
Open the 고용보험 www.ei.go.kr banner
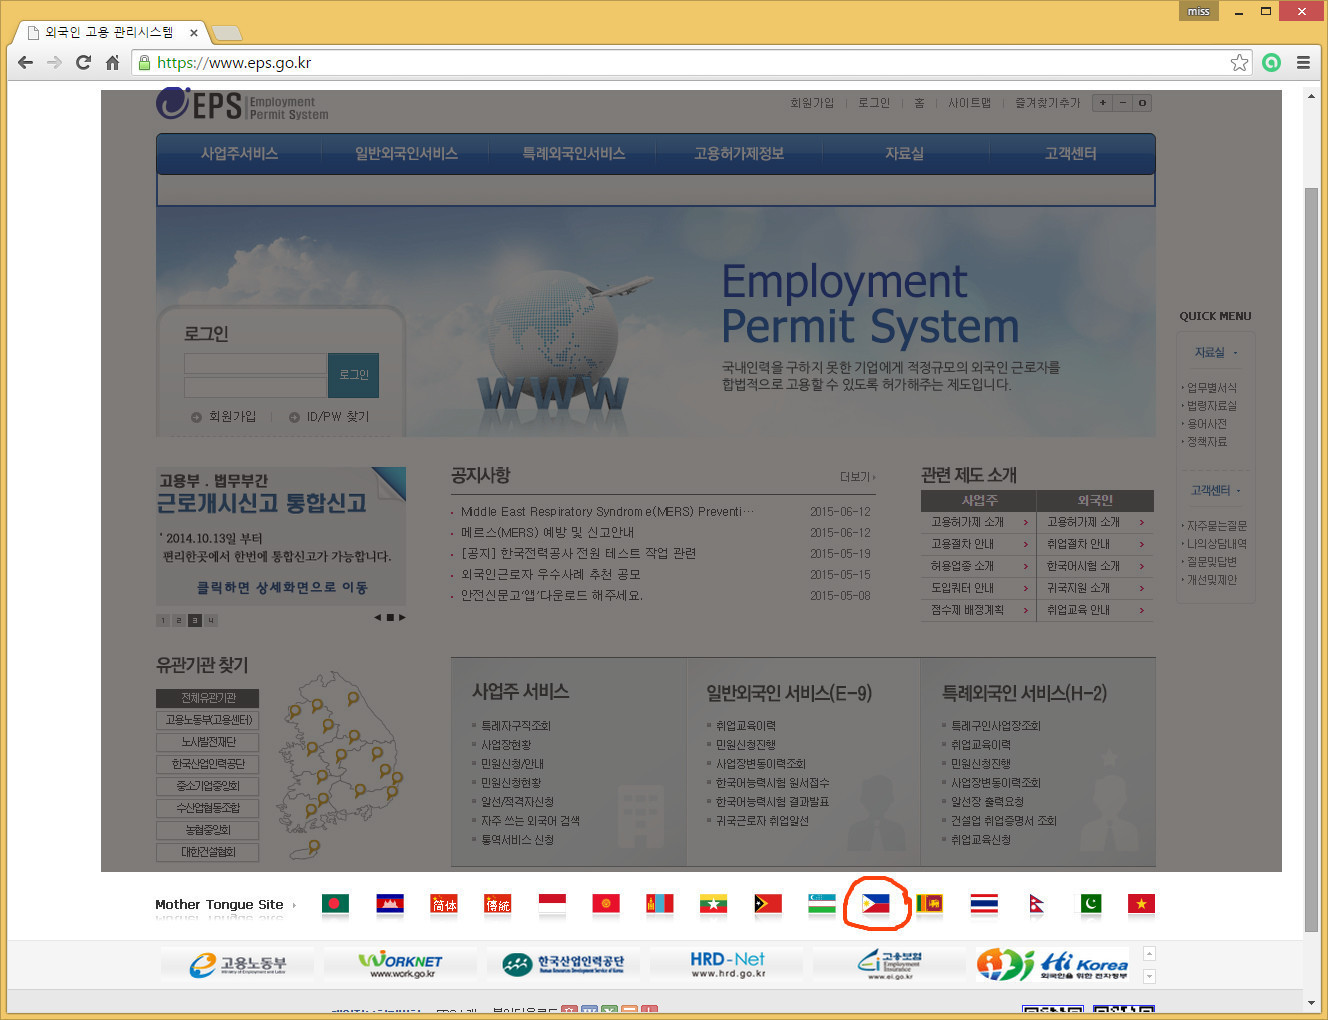[890, 964]
